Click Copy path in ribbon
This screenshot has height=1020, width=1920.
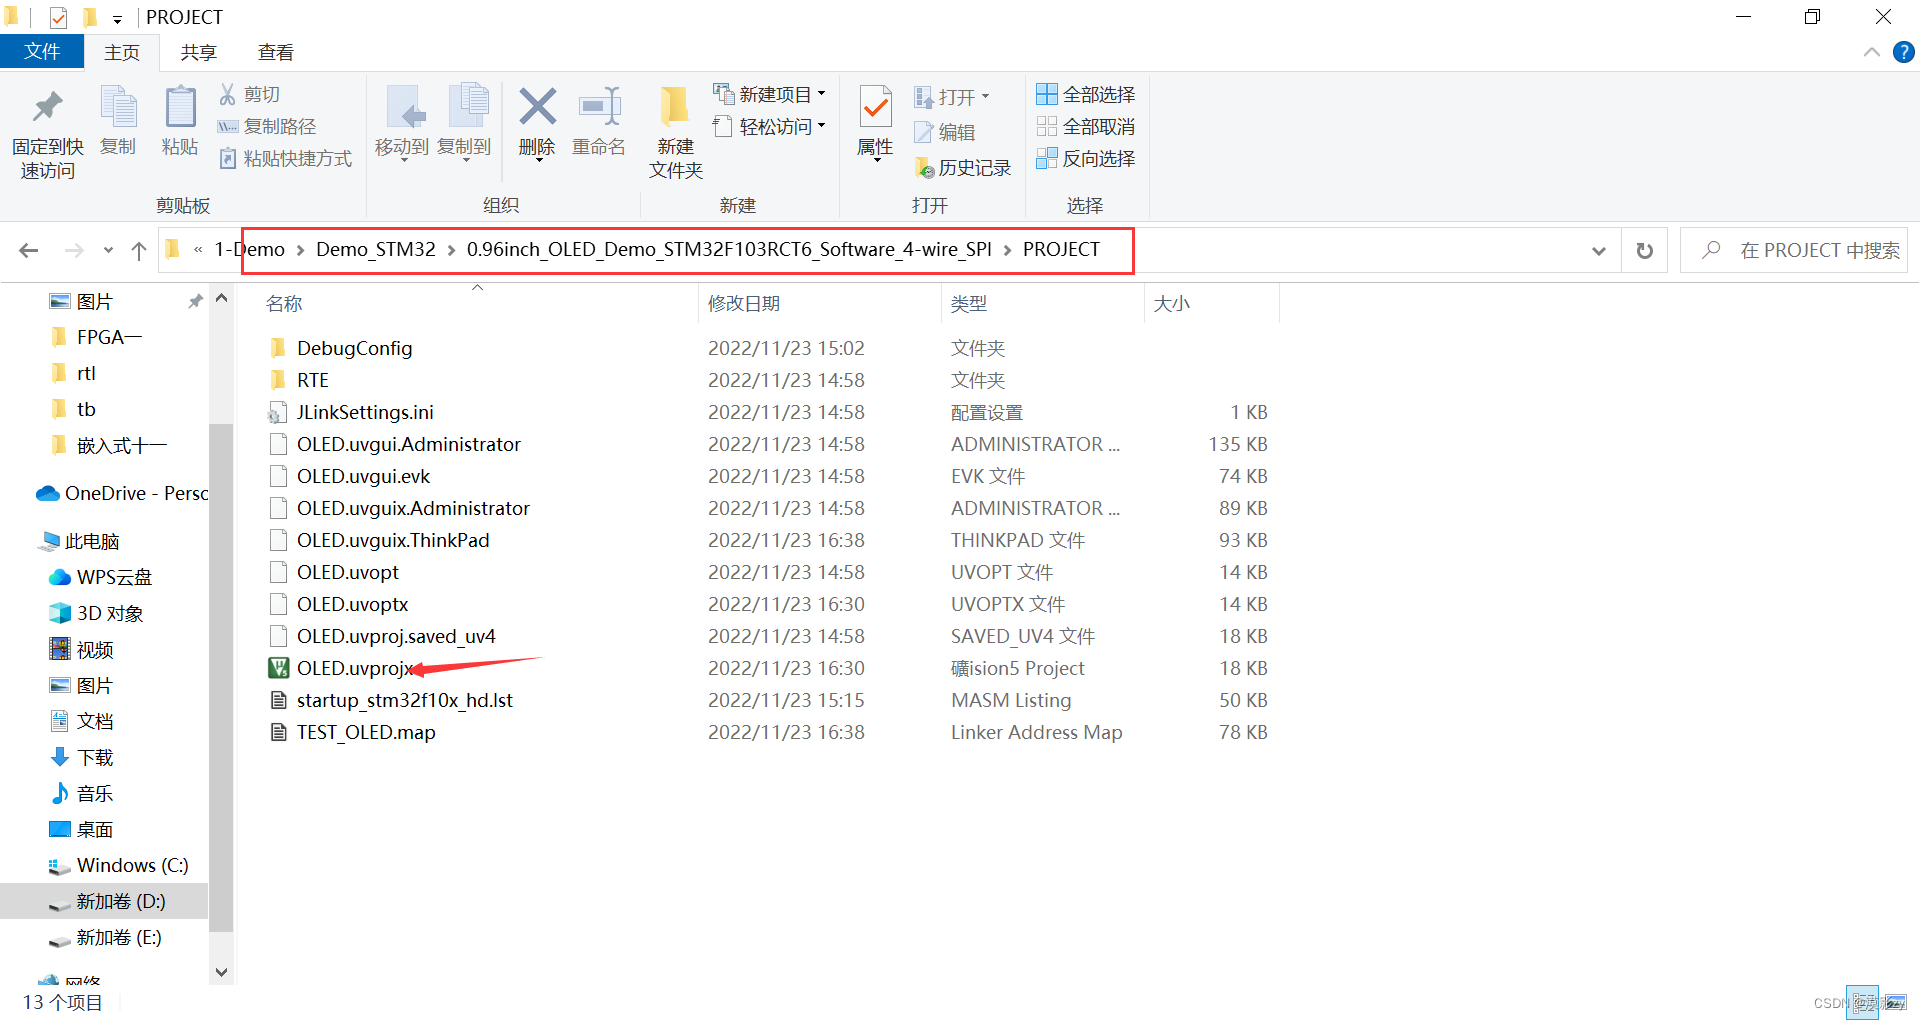(x=267, y=126)
